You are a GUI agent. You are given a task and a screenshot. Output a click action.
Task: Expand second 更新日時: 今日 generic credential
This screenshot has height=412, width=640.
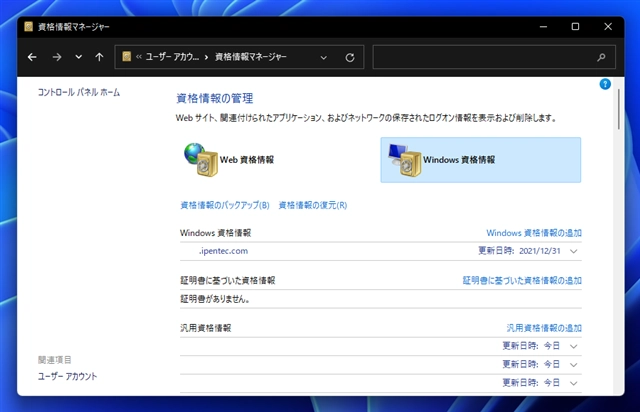573,365
